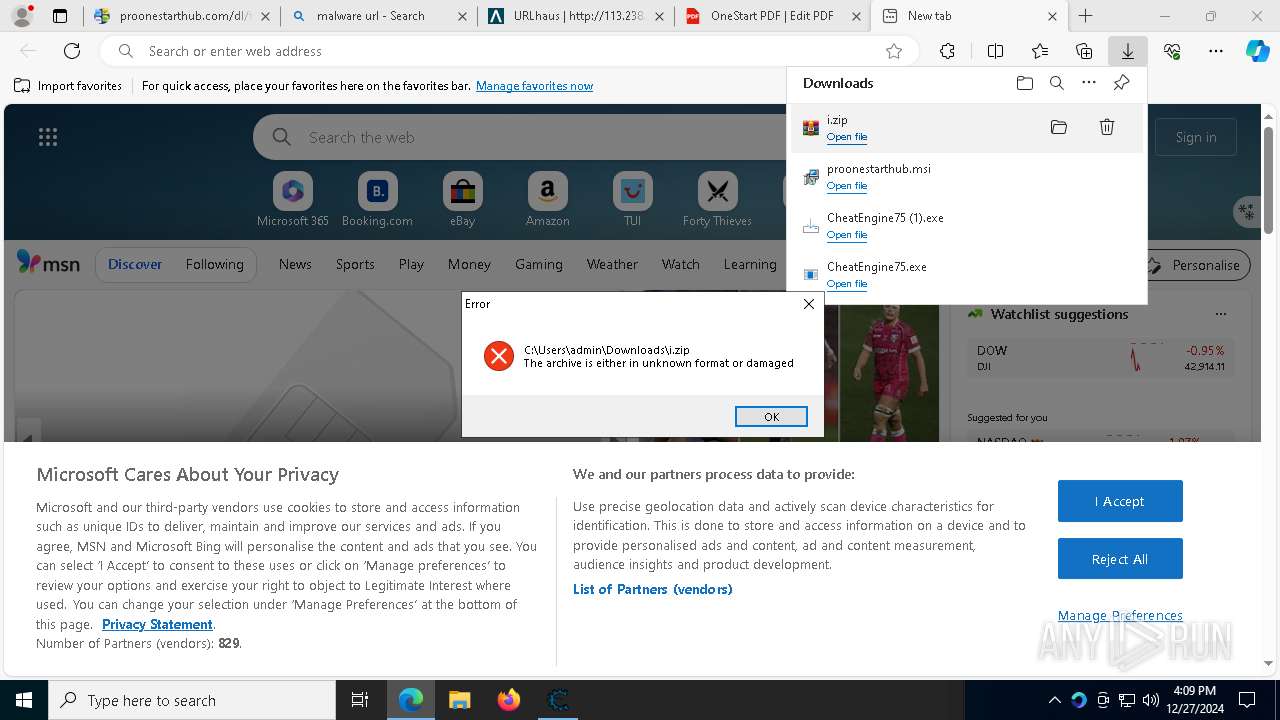Switch to the URLhaus tab
Viewport: 1280px width, 720px height.
575,16
